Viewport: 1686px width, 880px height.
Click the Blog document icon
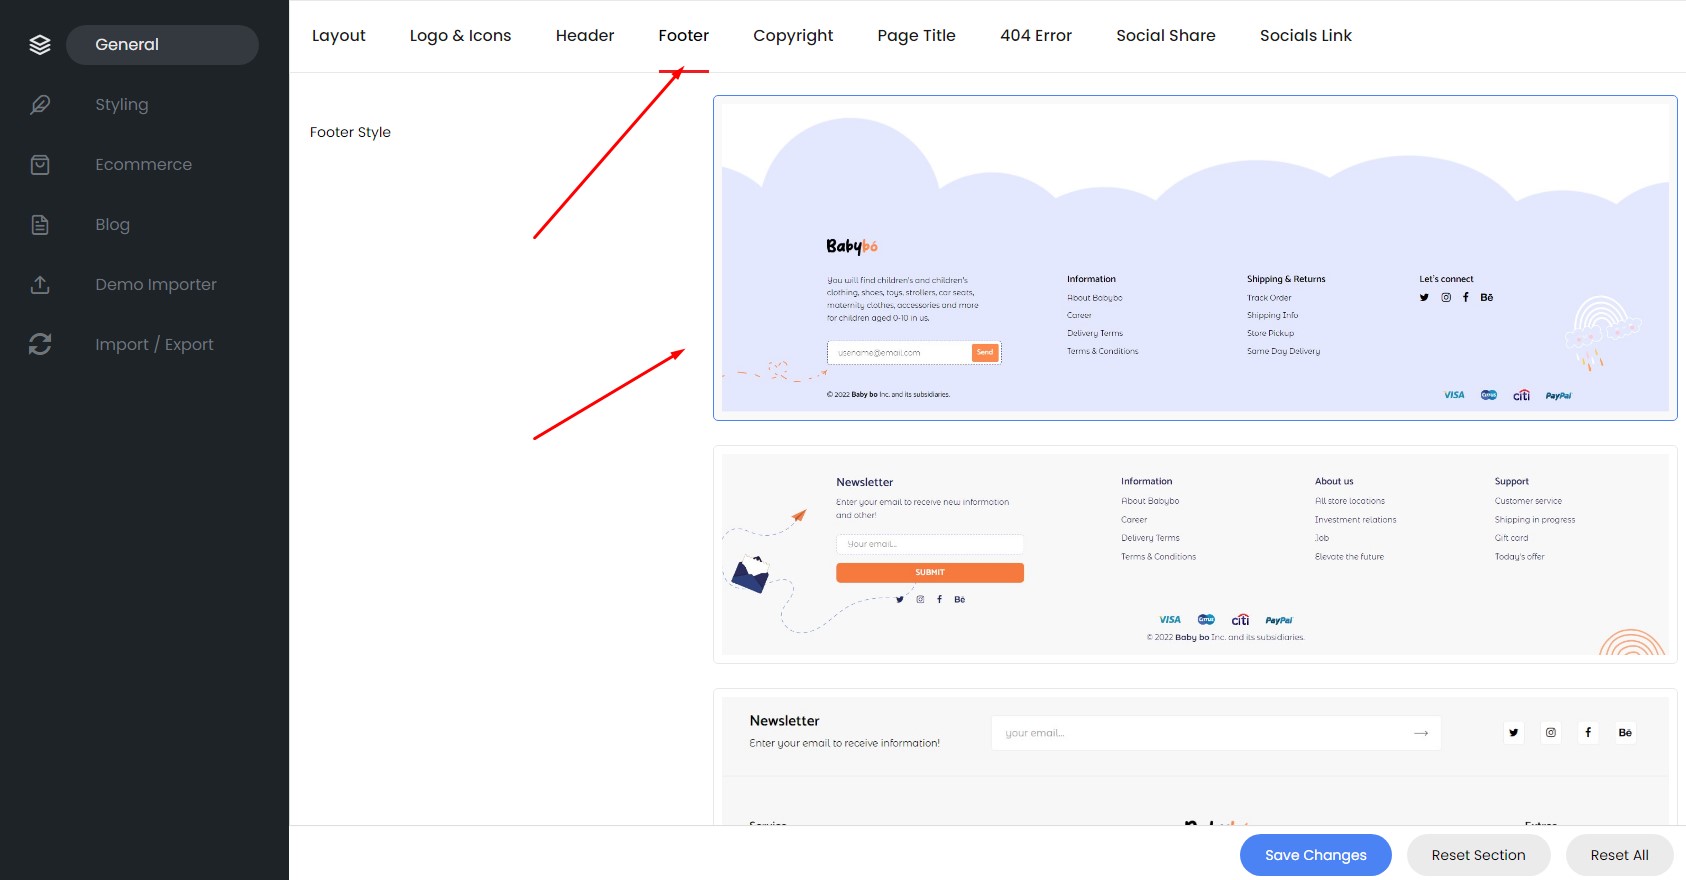click(40, 225)
